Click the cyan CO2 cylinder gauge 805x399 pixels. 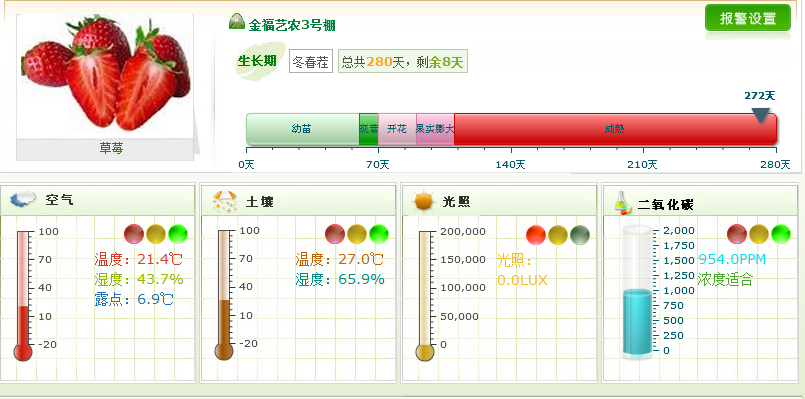tap(637, 291)
